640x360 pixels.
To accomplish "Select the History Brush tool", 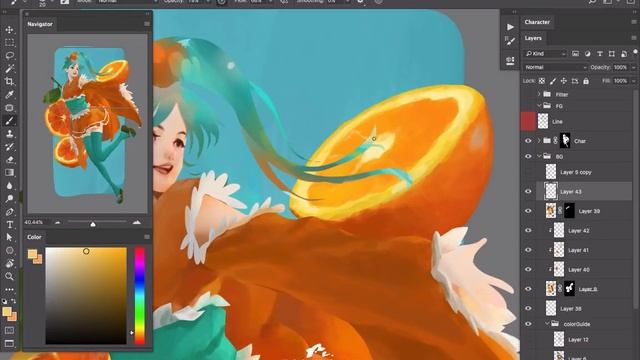I will coord(9,147).
